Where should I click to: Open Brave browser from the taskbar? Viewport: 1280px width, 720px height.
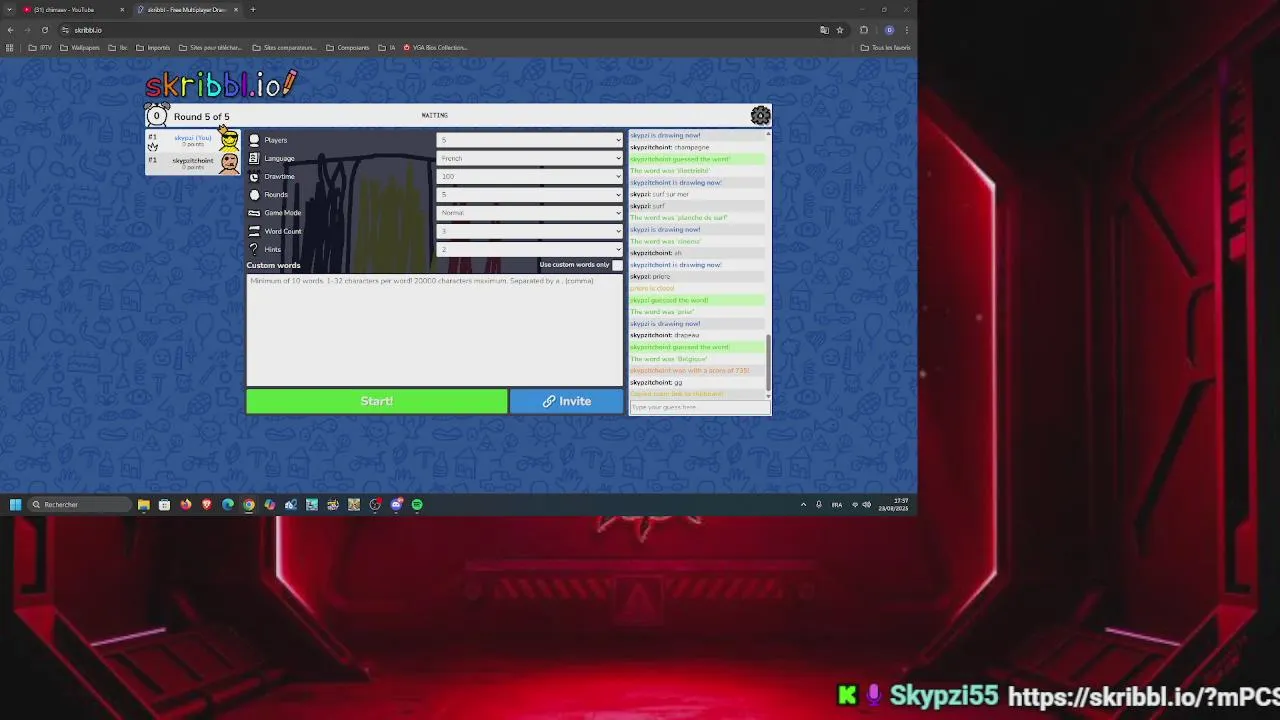pyautogui.click(x=207, y=505)
